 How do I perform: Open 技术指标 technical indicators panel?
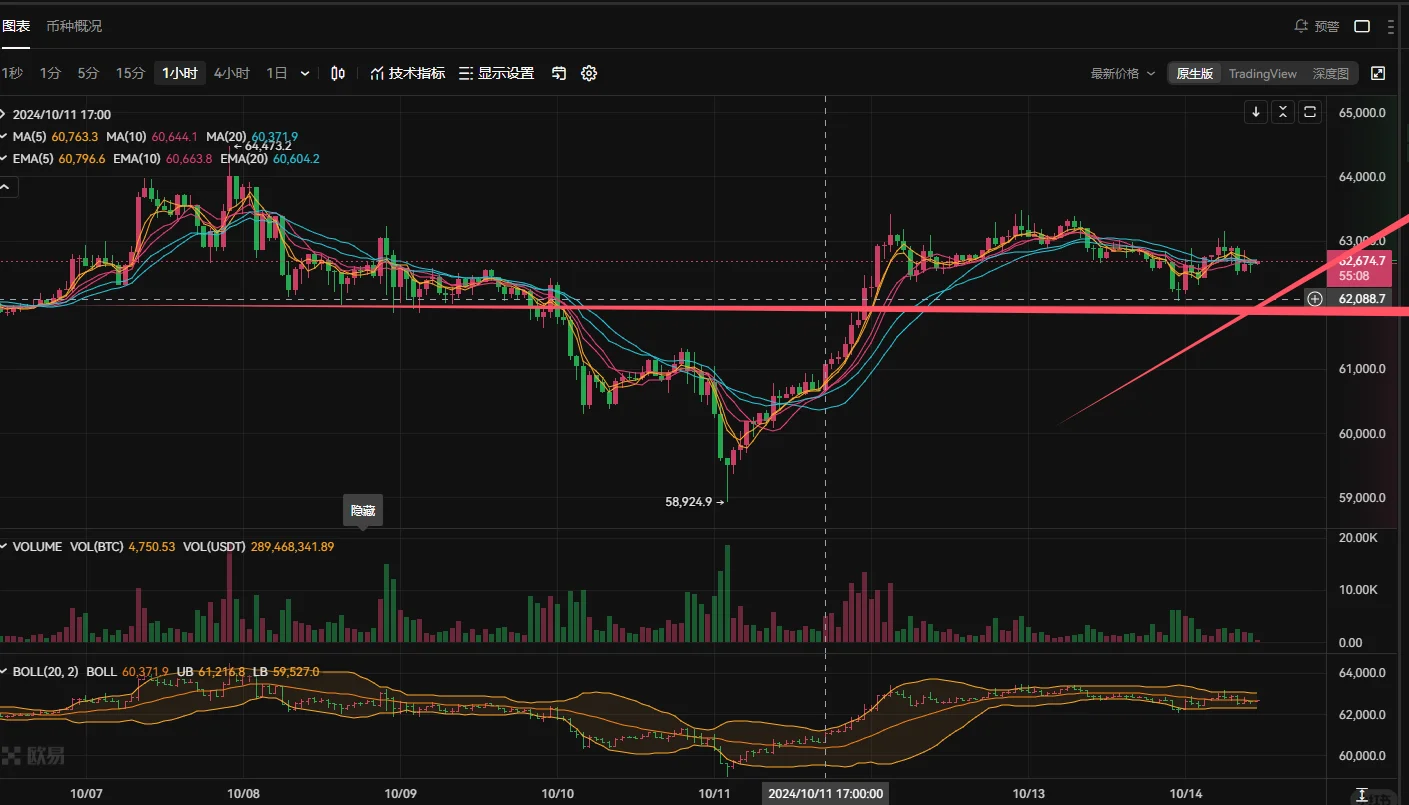407,73
